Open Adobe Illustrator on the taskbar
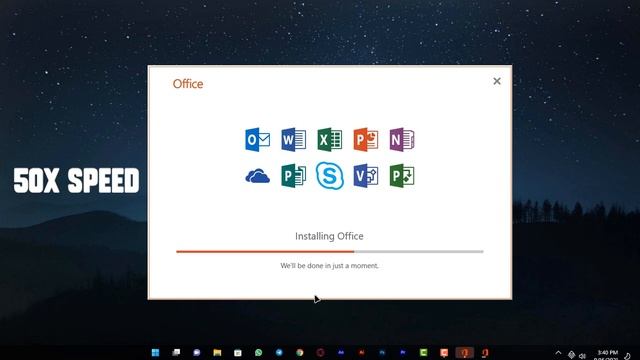The height and width of the screenshot is (360, 640). click(x=362, y=353)
